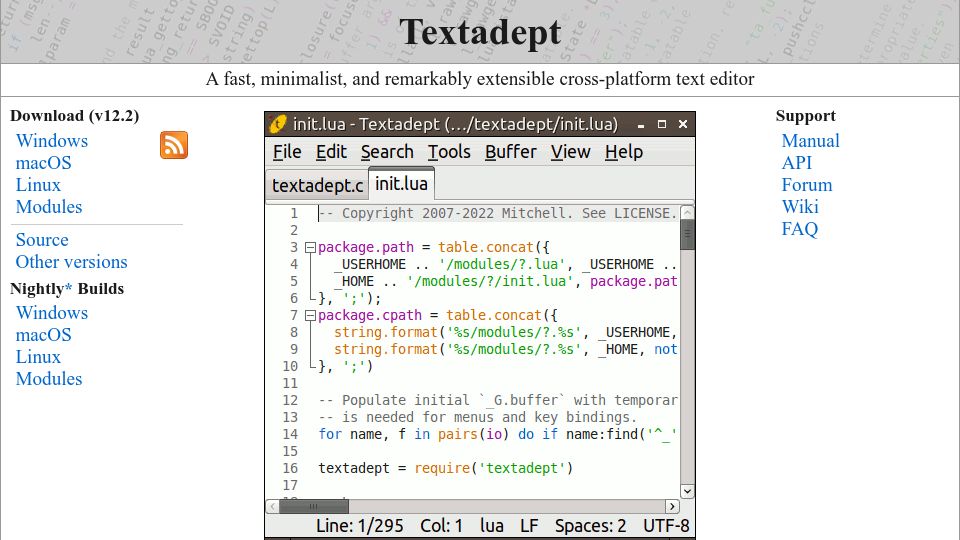This screenshot has width=960, height=540.
Task: Click package.cpath on line 7
Action: 370,315
